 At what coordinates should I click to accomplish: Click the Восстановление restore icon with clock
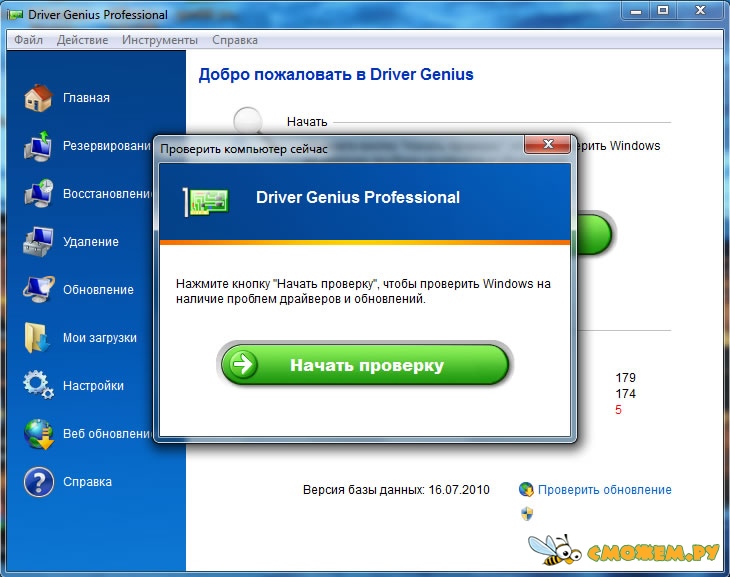[38, 194]
